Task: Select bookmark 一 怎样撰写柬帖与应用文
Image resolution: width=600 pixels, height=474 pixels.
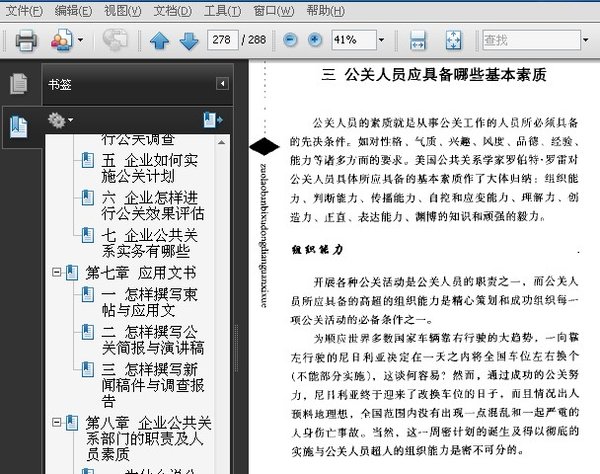Action: (150, 302)
